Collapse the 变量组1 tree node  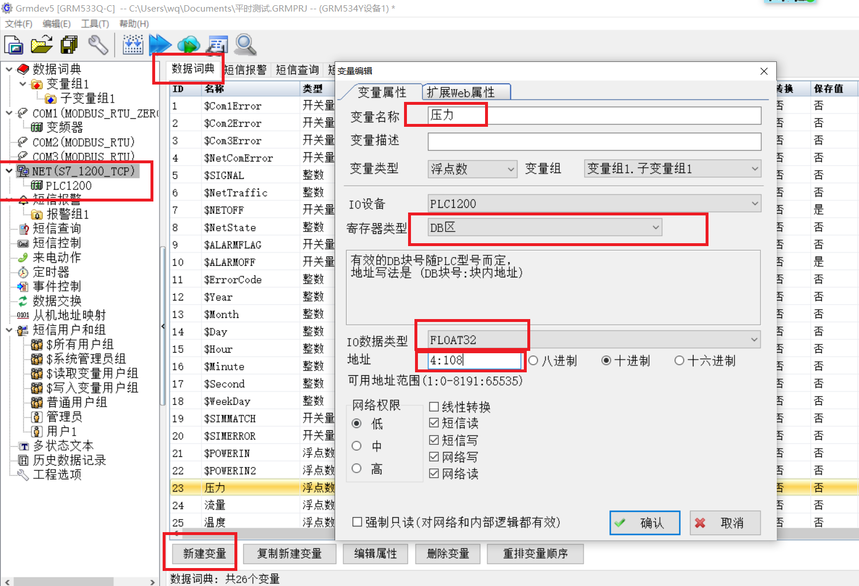click(x=22, y=84)
